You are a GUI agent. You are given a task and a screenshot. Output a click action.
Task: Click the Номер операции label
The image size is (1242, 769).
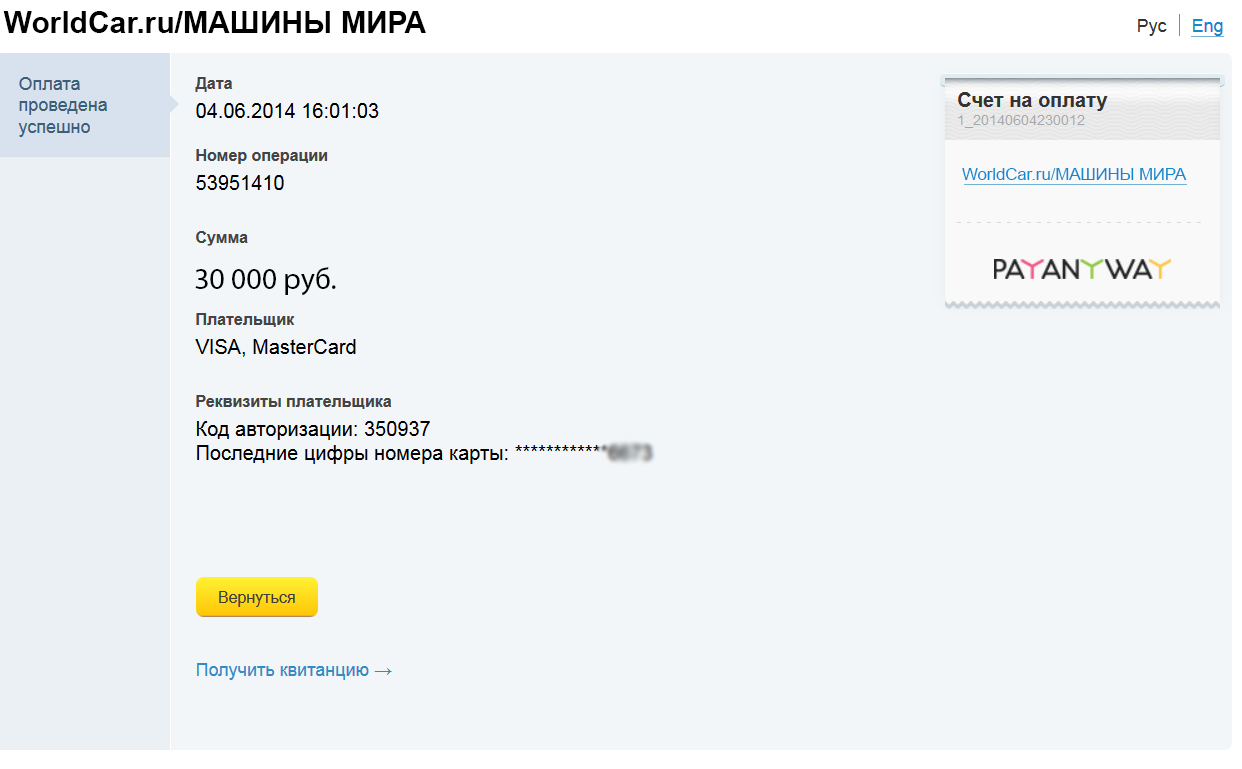coord(262,156)
